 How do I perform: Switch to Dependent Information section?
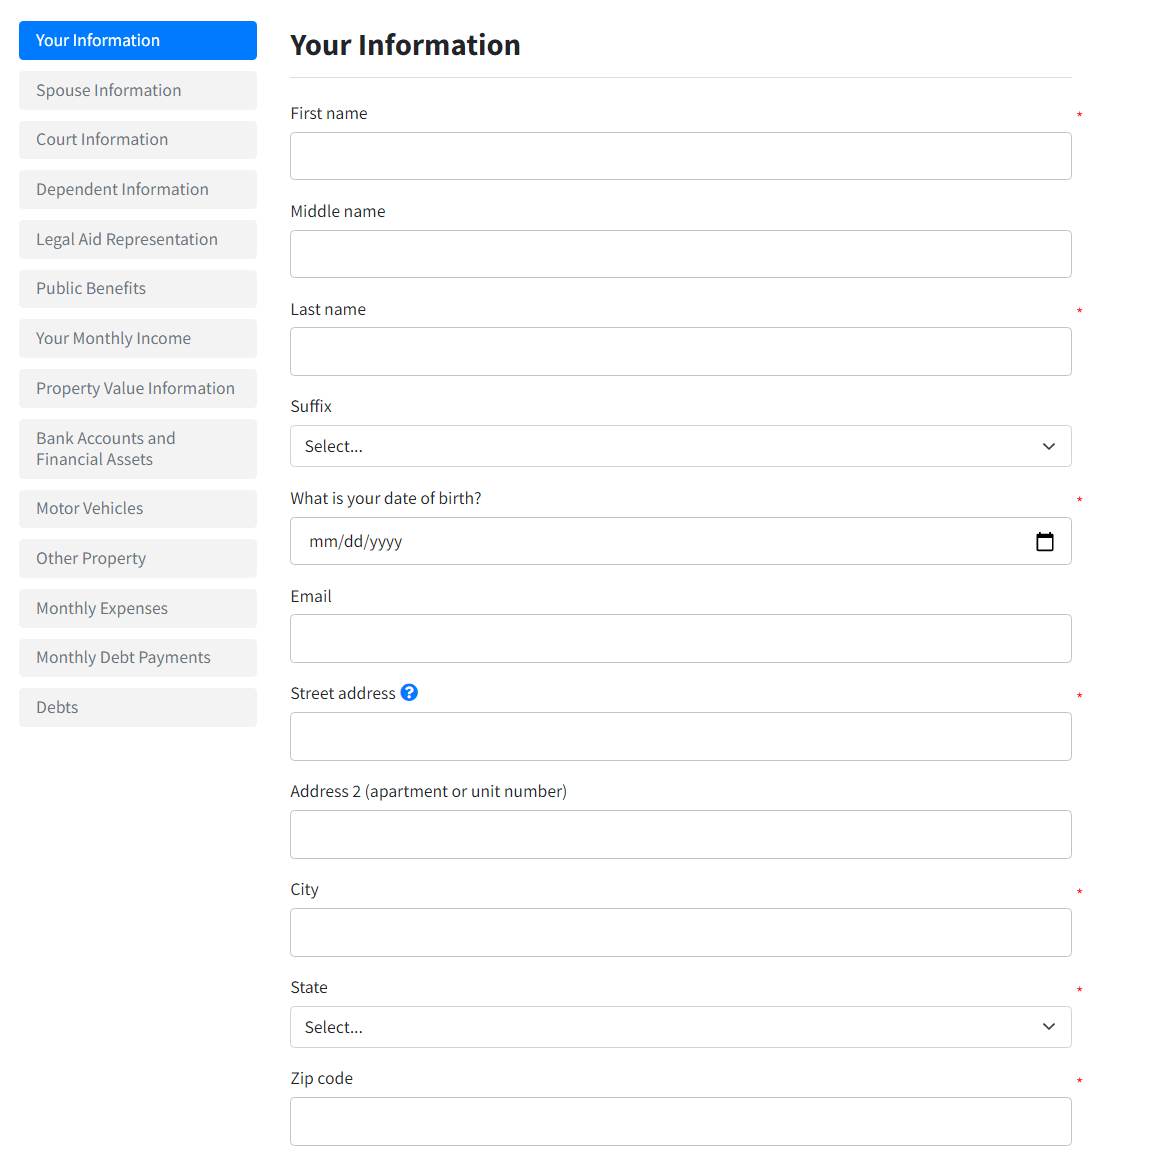click(x=138, y=190)
